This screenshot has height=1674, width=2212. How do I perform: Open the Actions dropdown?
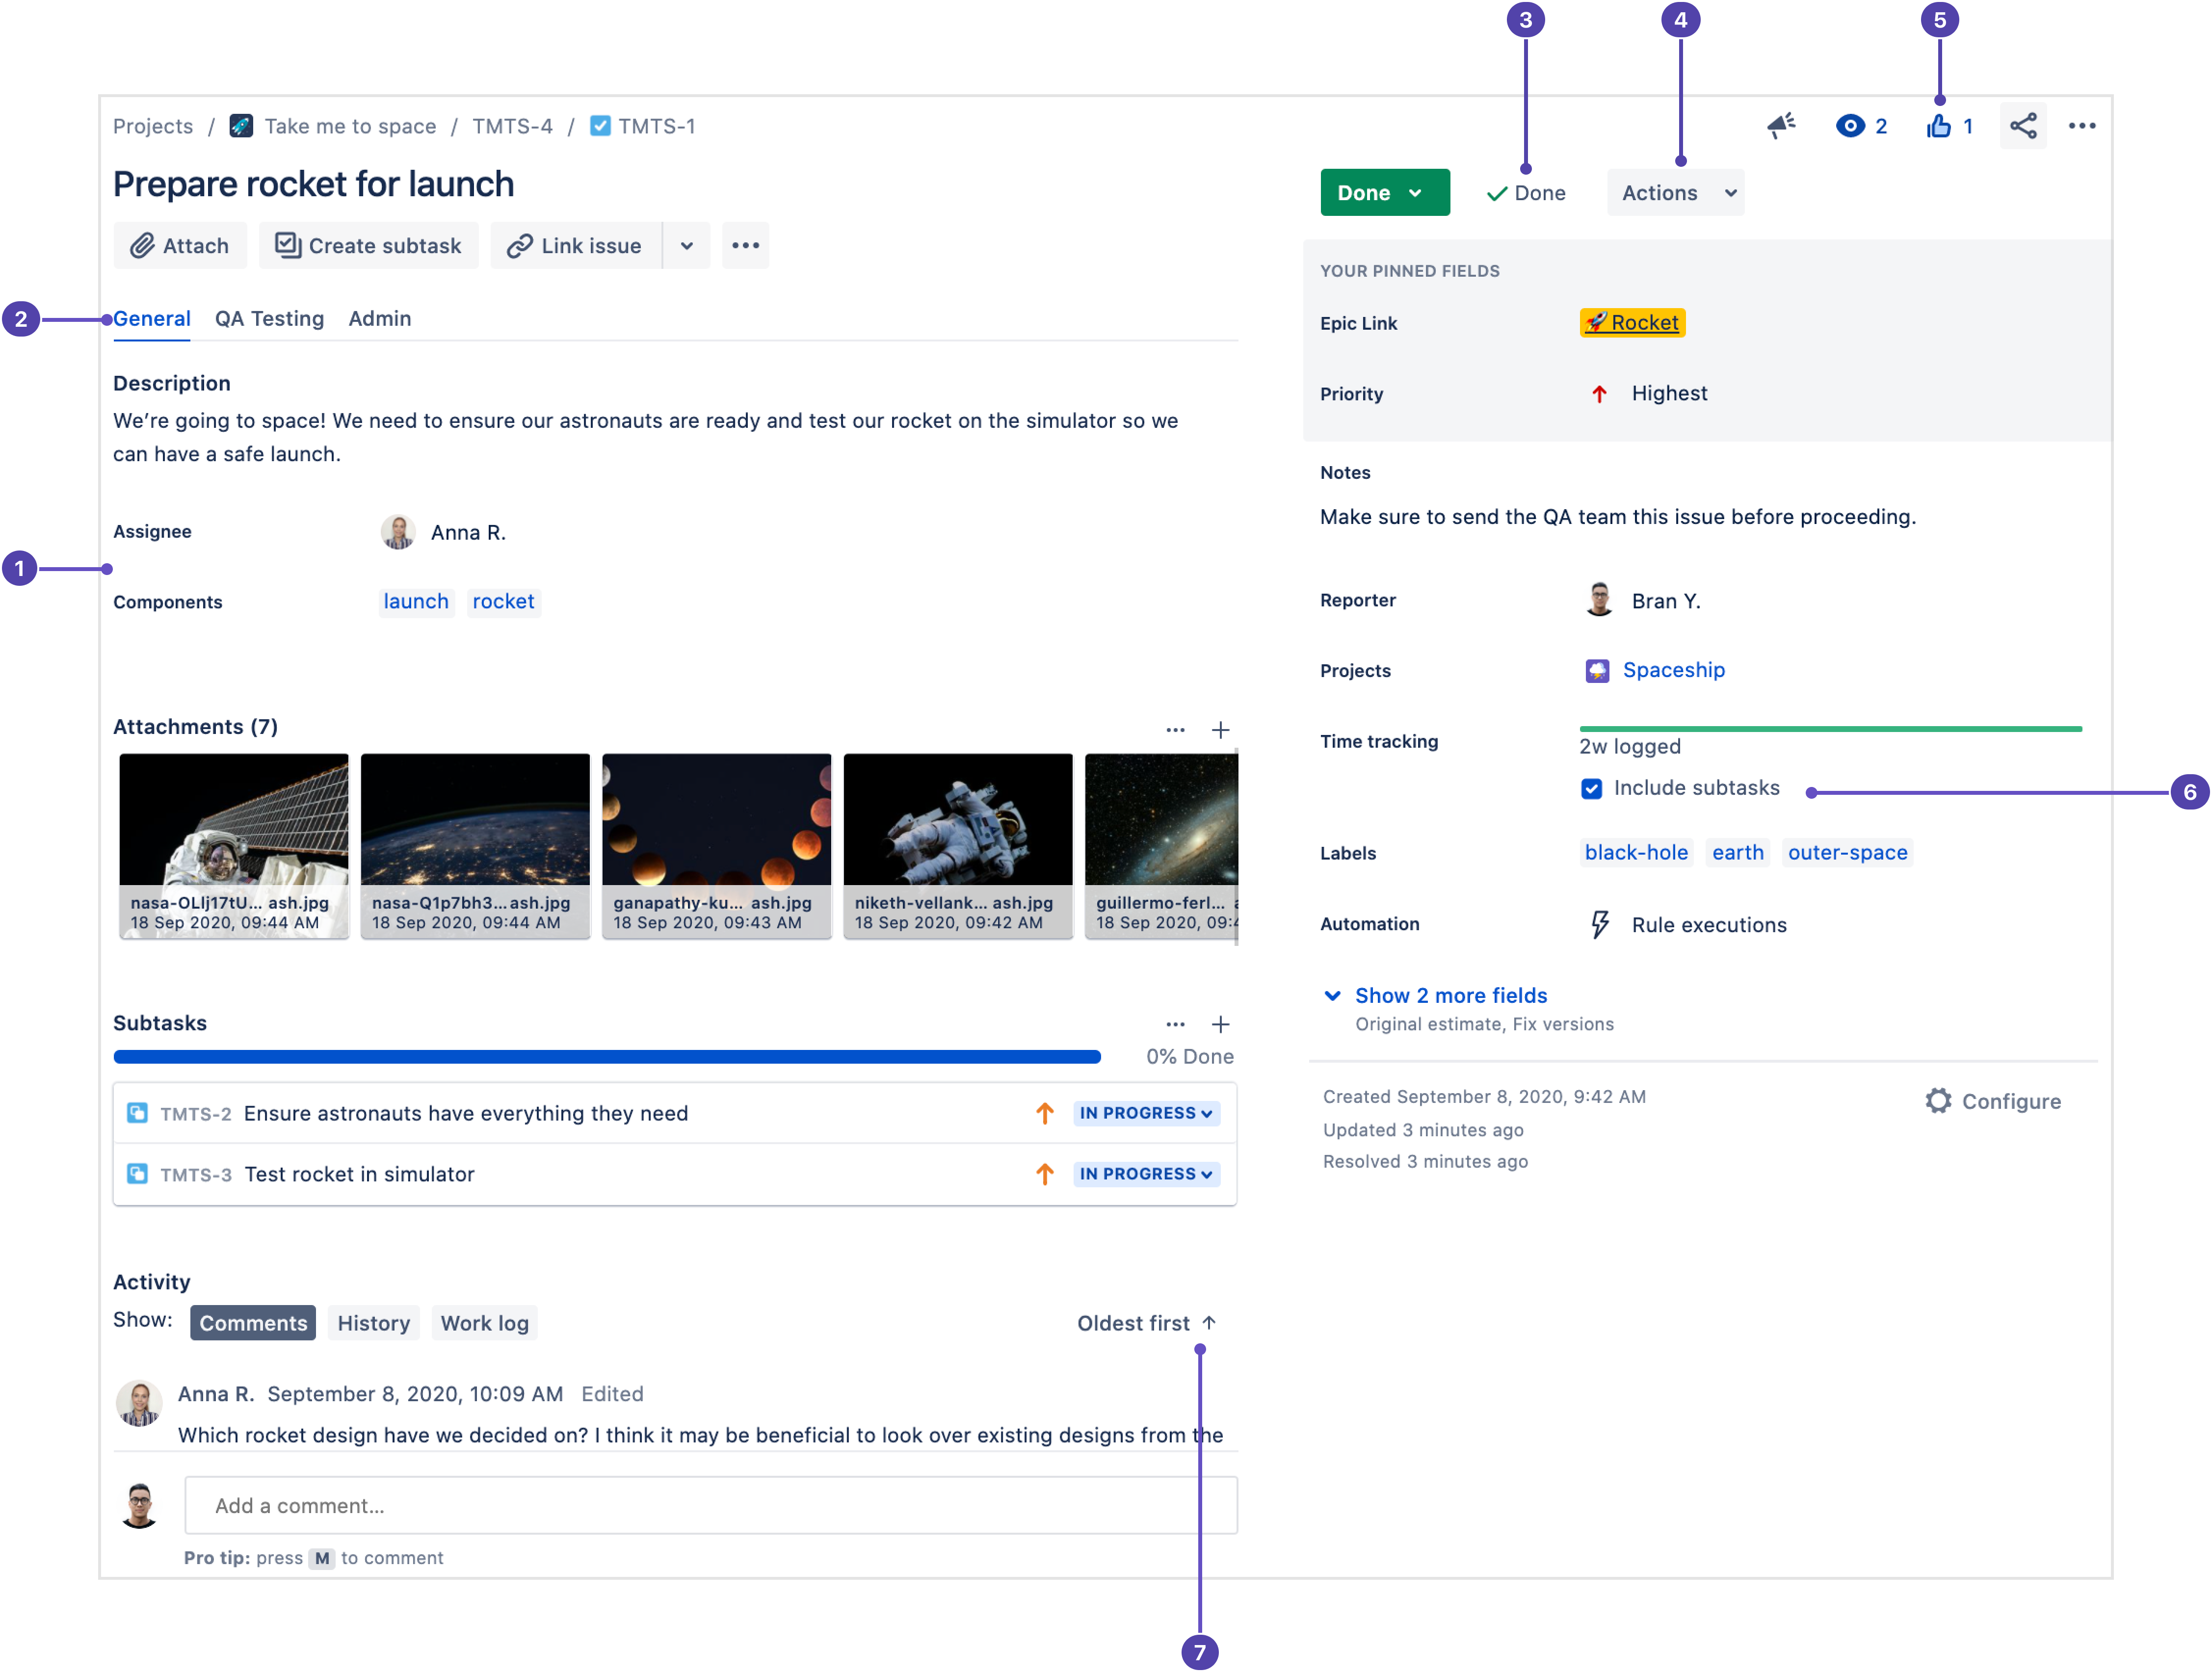pyautogui.click(x=1676, y=193)
